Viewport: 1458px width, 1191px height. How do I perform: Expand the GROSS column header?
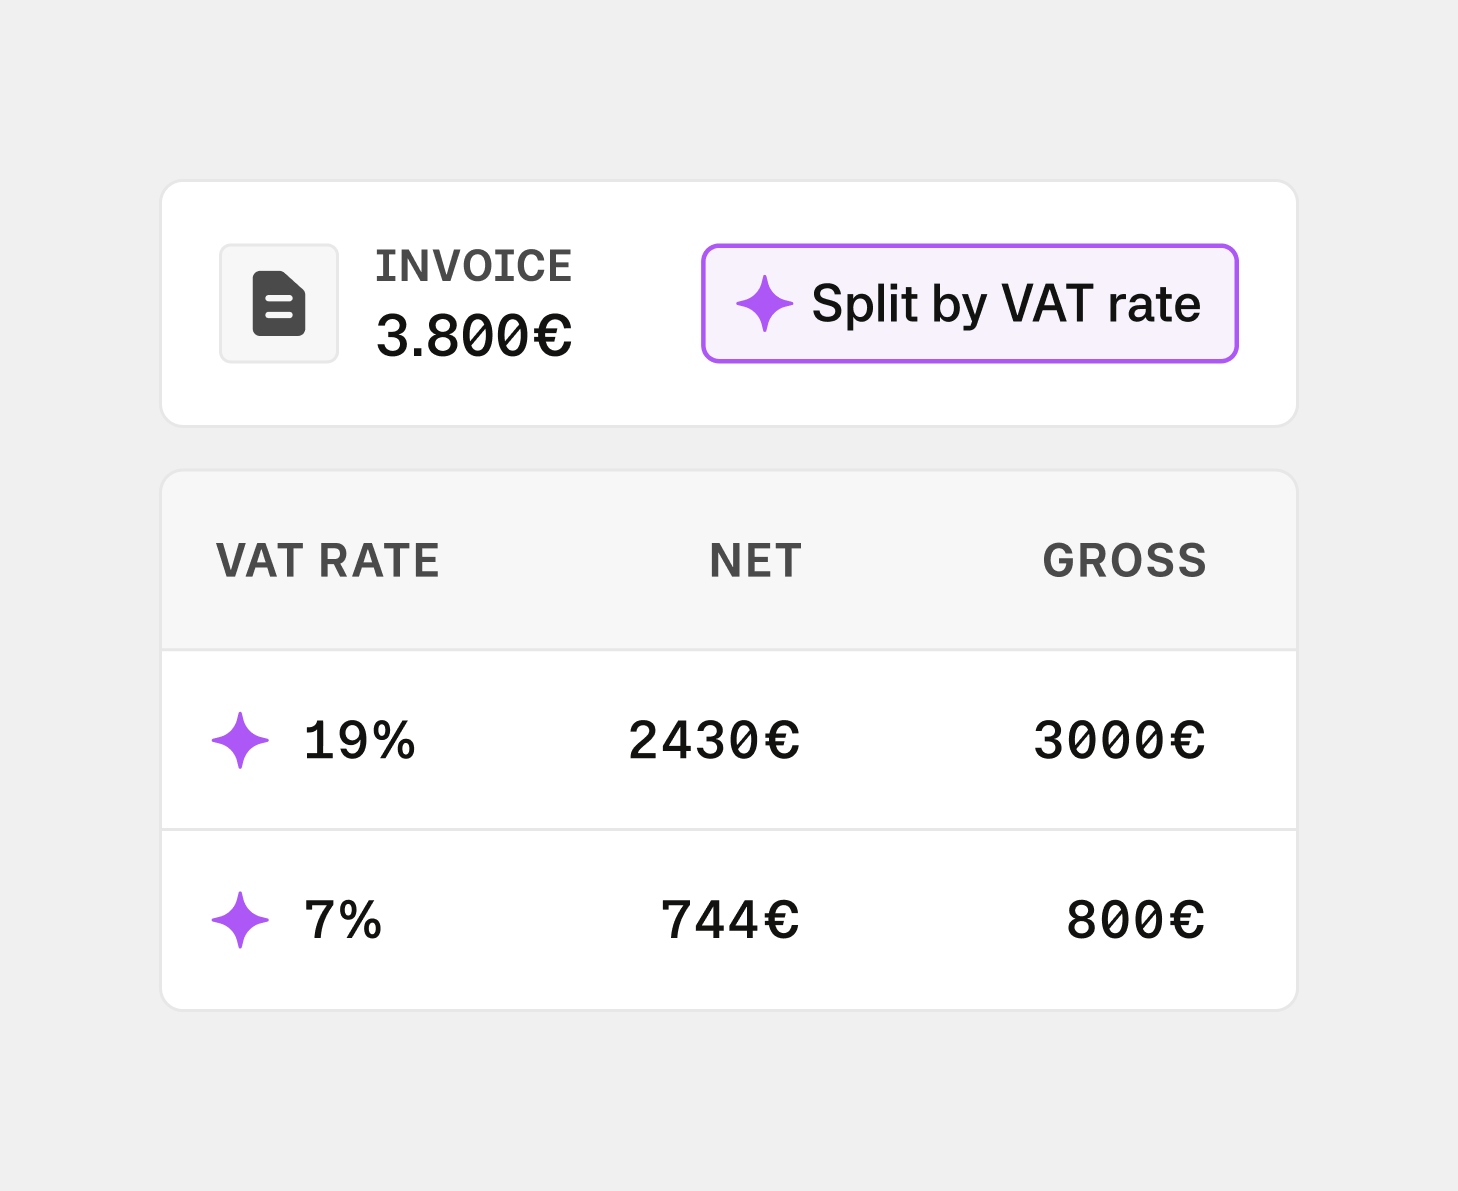1123,561
